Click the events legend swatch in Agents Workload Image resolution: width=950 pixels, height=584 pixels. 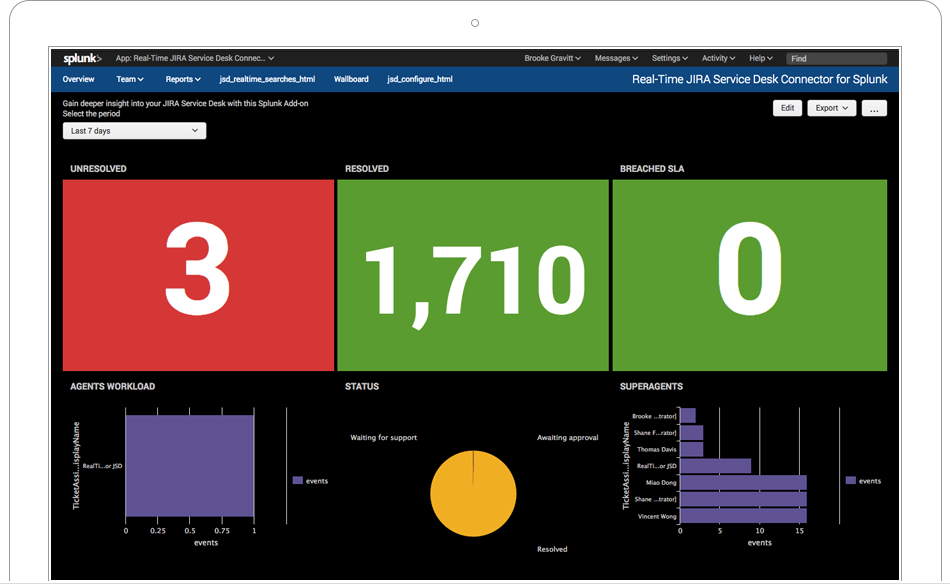297,480
